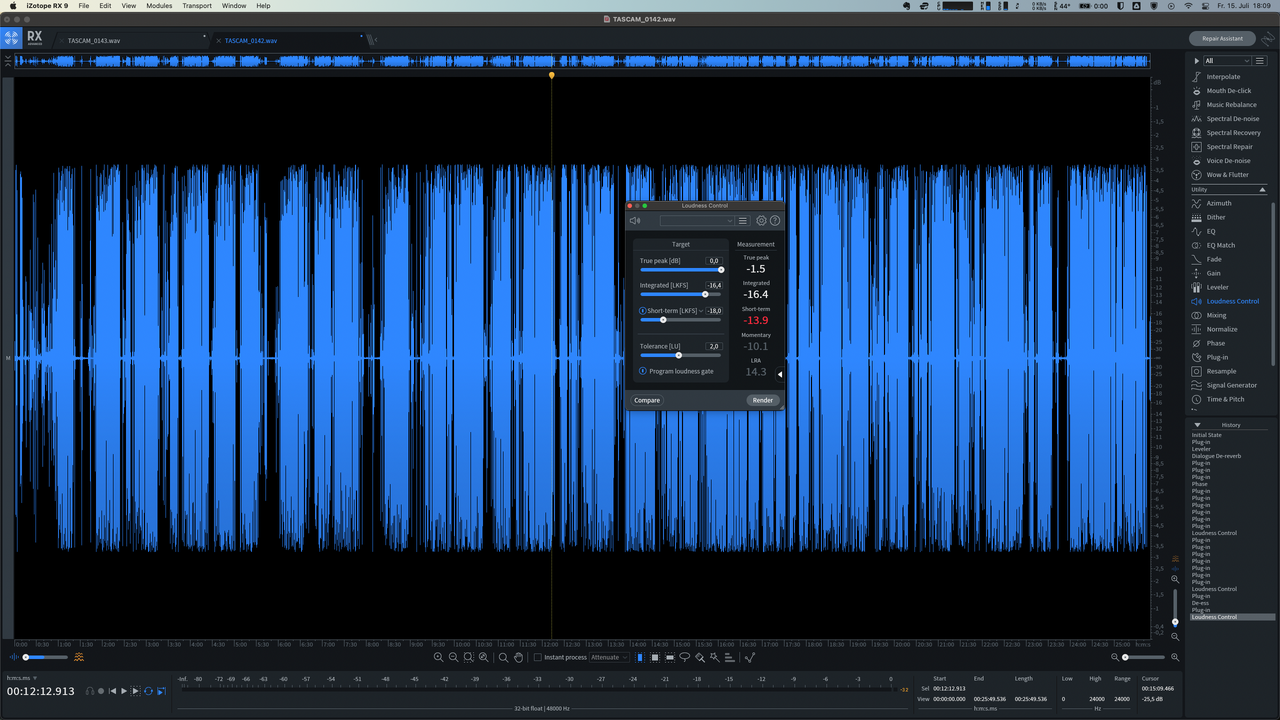This screenshot has height=720, width=1280.
Task: Open the Leveler utility
Action: 1217,287
